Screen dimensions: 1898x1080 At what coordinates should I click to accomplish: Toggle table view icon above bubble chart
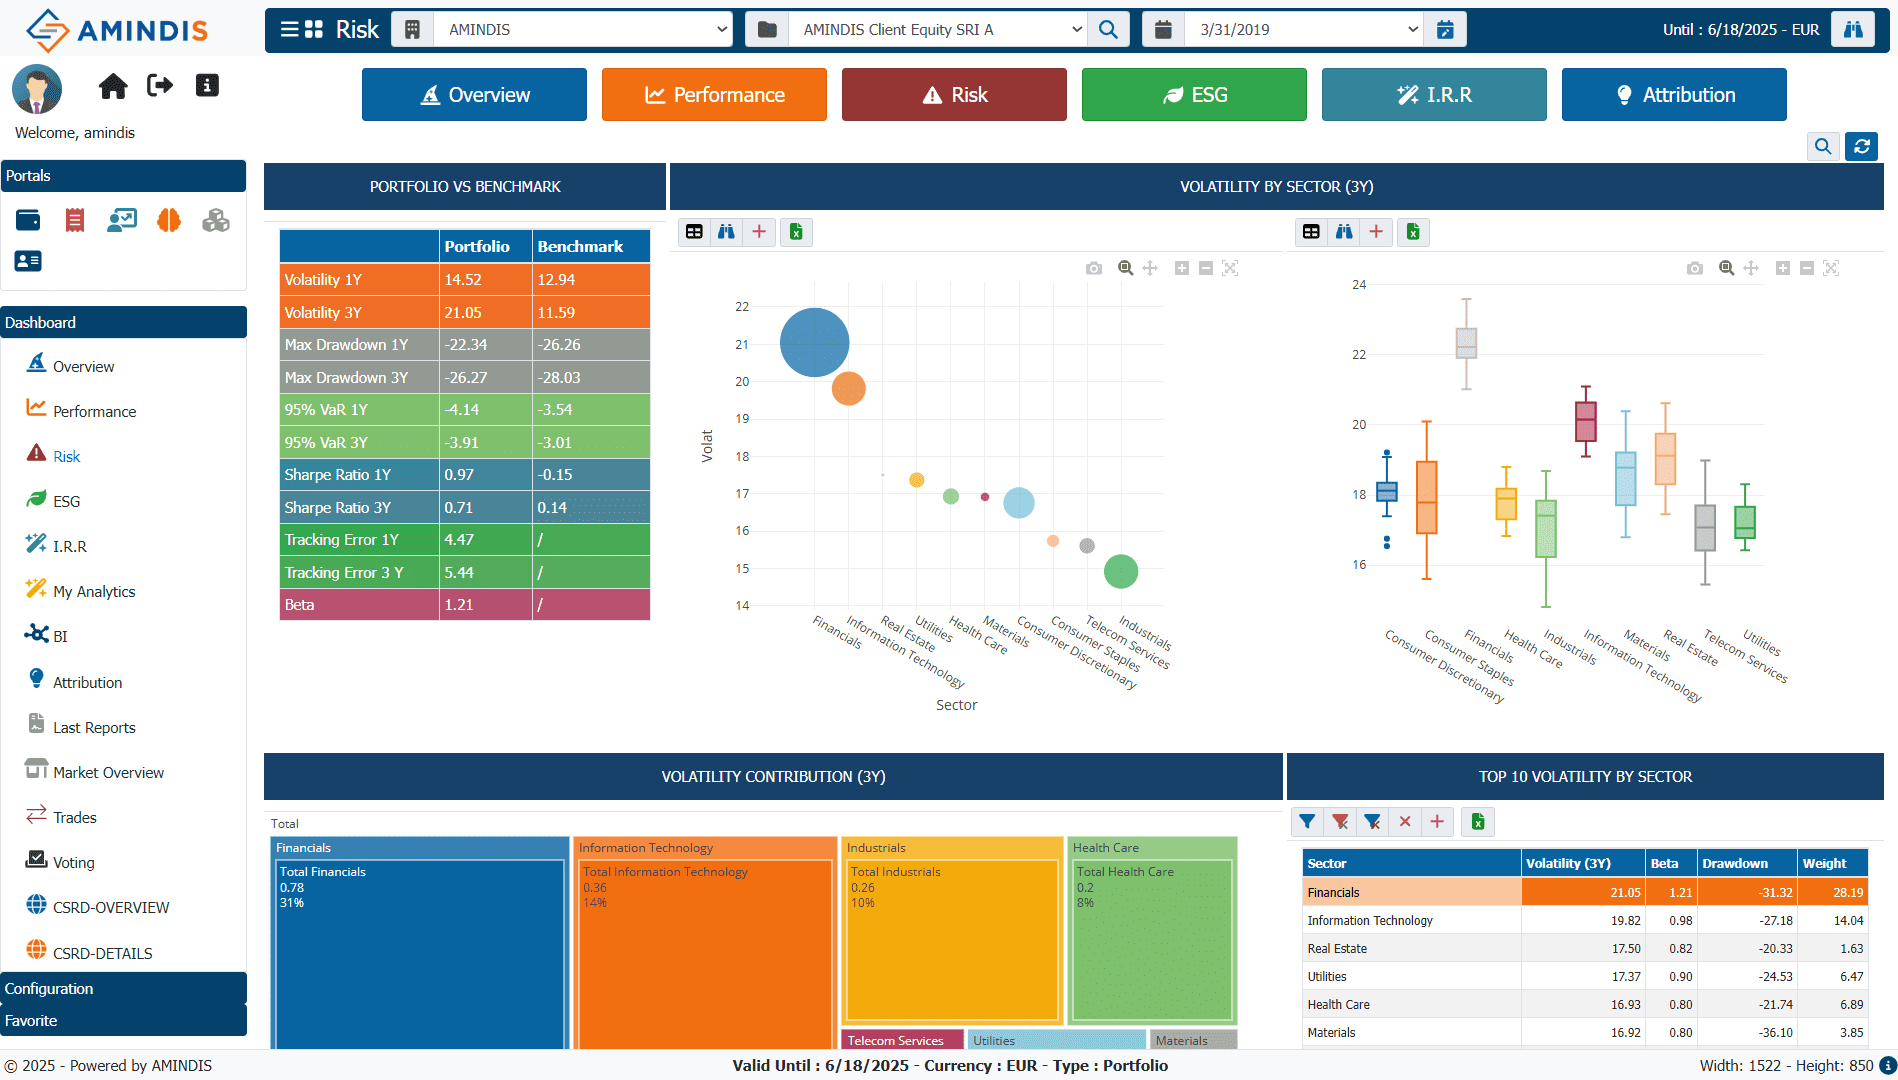point(694,232)
